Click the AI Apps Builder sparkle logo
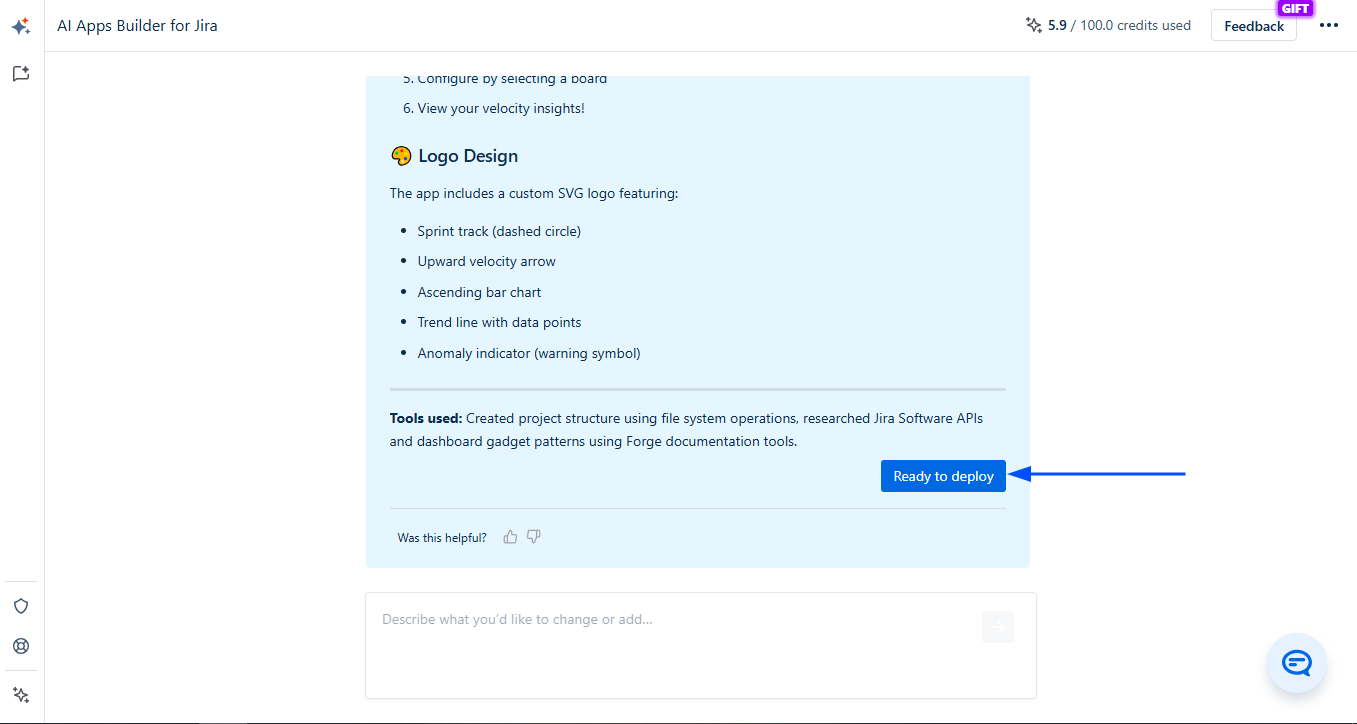The height and width of the screenshot is (724, 1357). [21, 27]
